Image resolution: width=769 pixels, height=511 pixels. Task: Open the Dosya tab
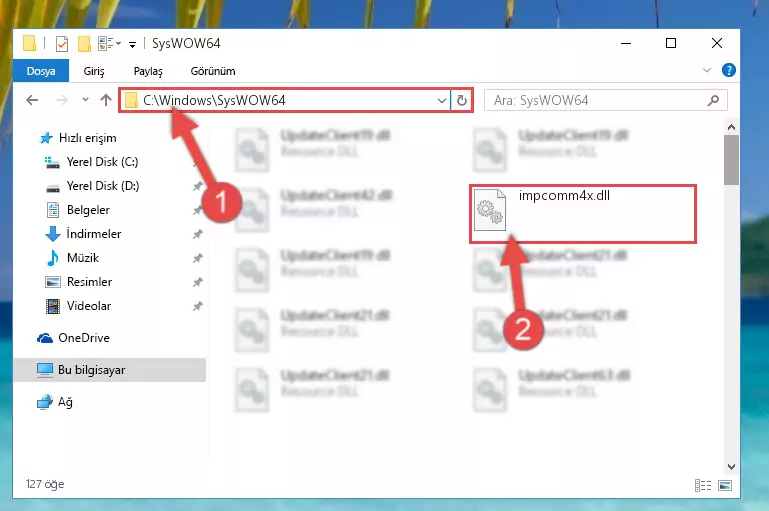click(x=41, y=71)
